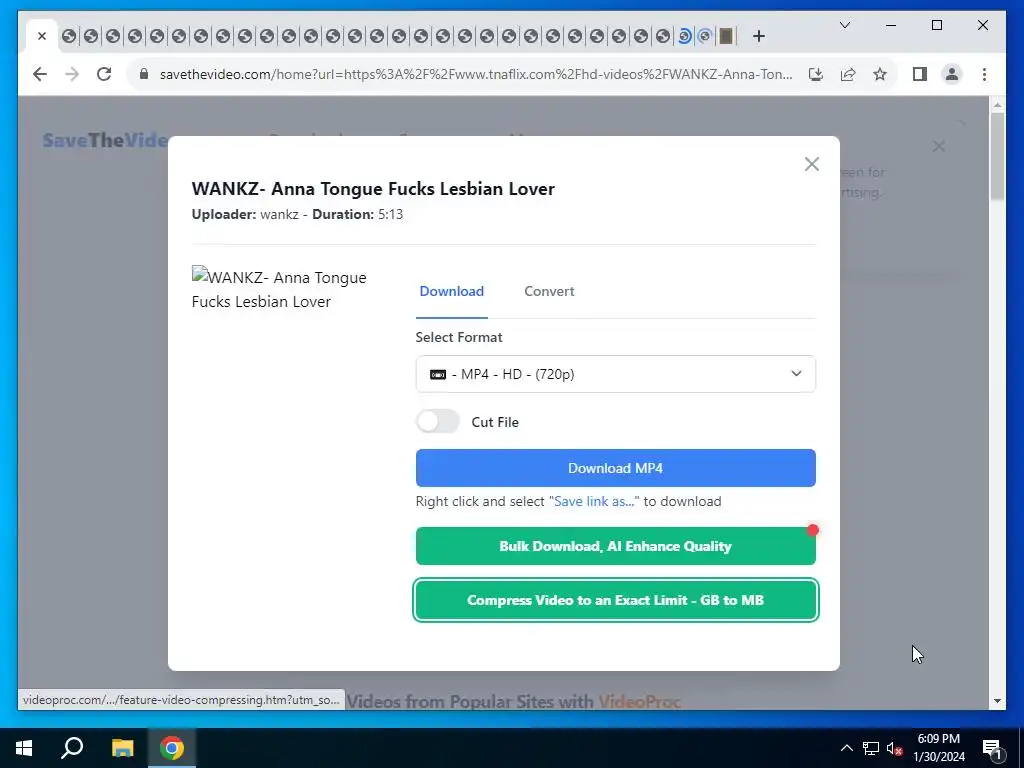Switch to the last brown-icon tab

pyautogui.click(x=726, y=37)
